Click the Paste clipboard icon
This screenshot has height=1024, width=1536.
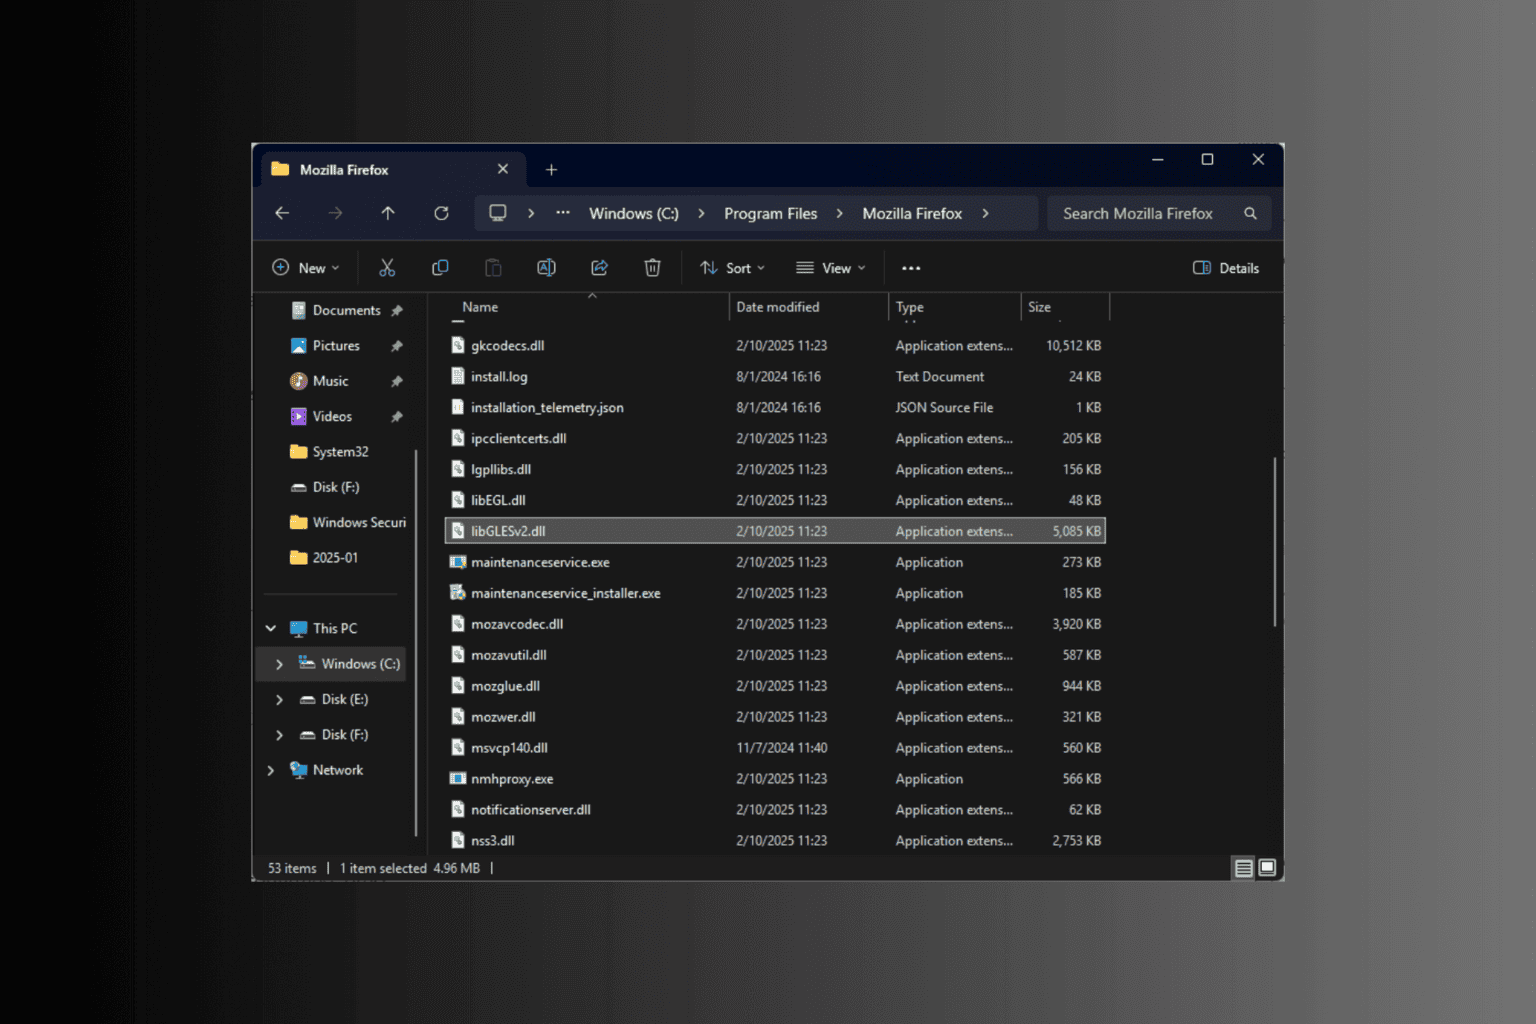click(493, 268)
